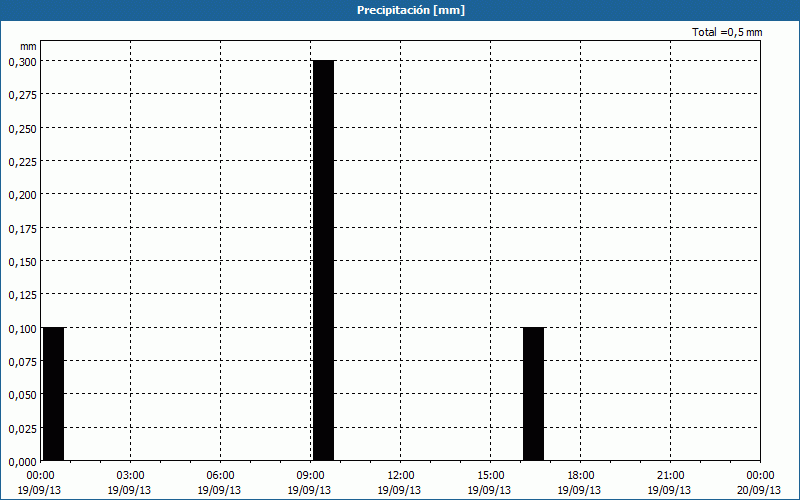Click the Precipitación [mm] title bar

point(400,10)
